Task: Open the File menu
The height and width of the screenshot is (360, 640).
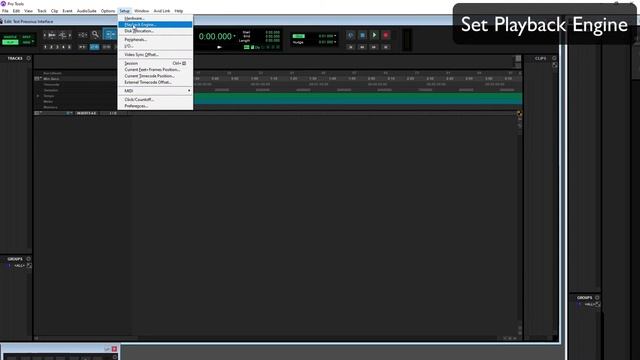Action: pos(5,11)
